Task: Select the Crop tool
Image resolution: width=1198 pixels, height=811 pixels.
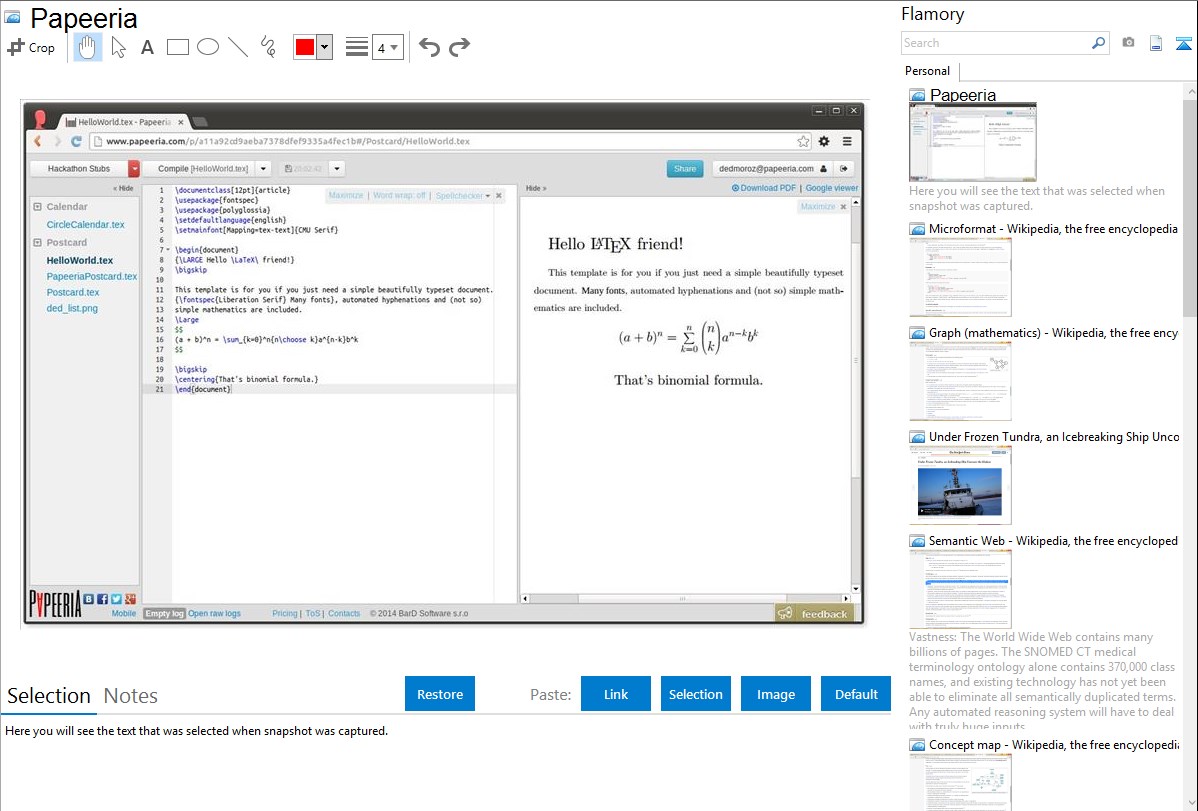Action: point(31,47)
